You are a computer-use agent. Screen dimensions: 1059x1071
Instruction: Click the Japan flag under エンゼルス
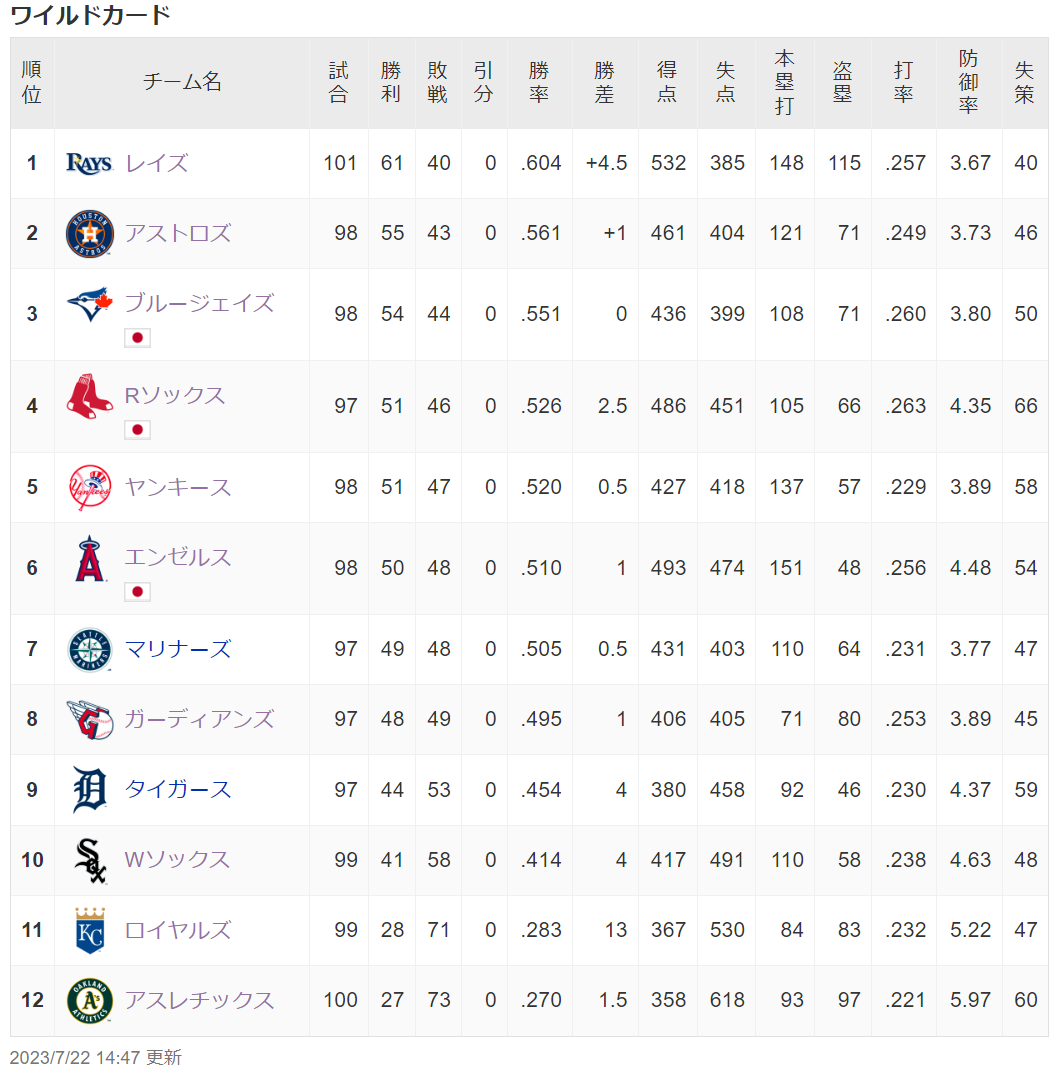[137, 592]
